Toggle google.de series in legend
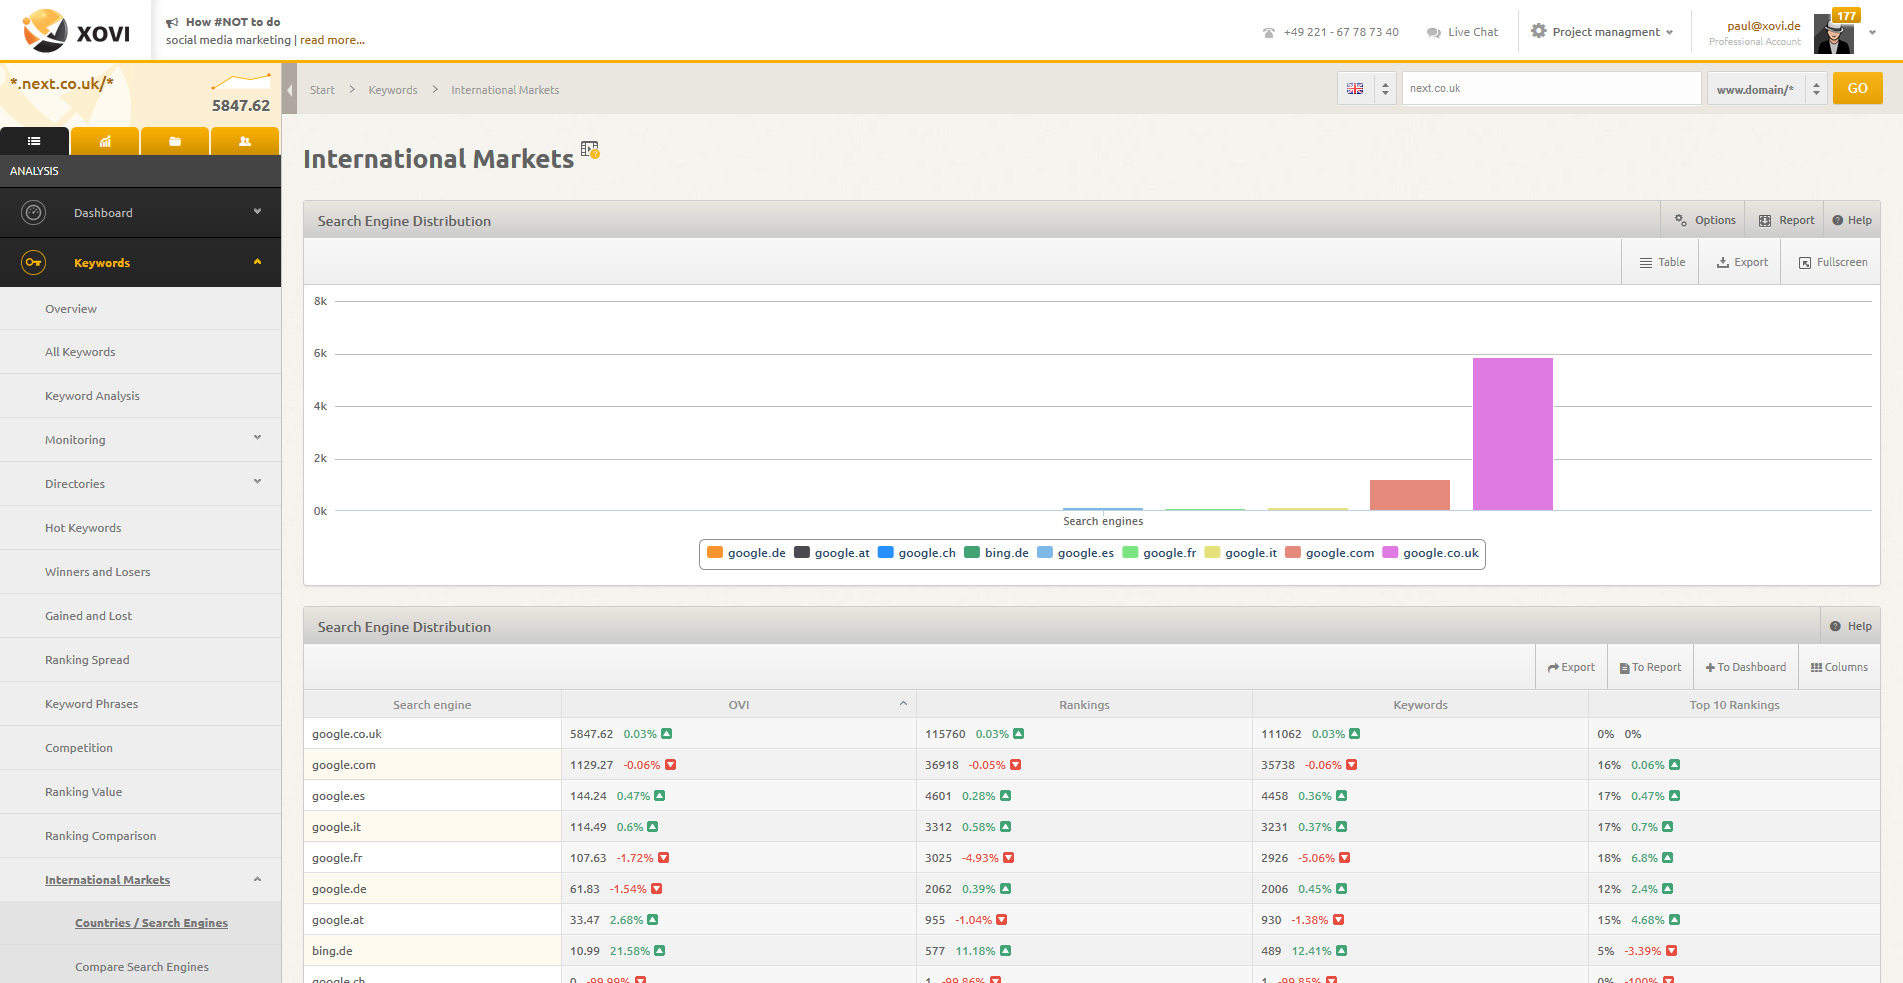 tap(746, 553)
